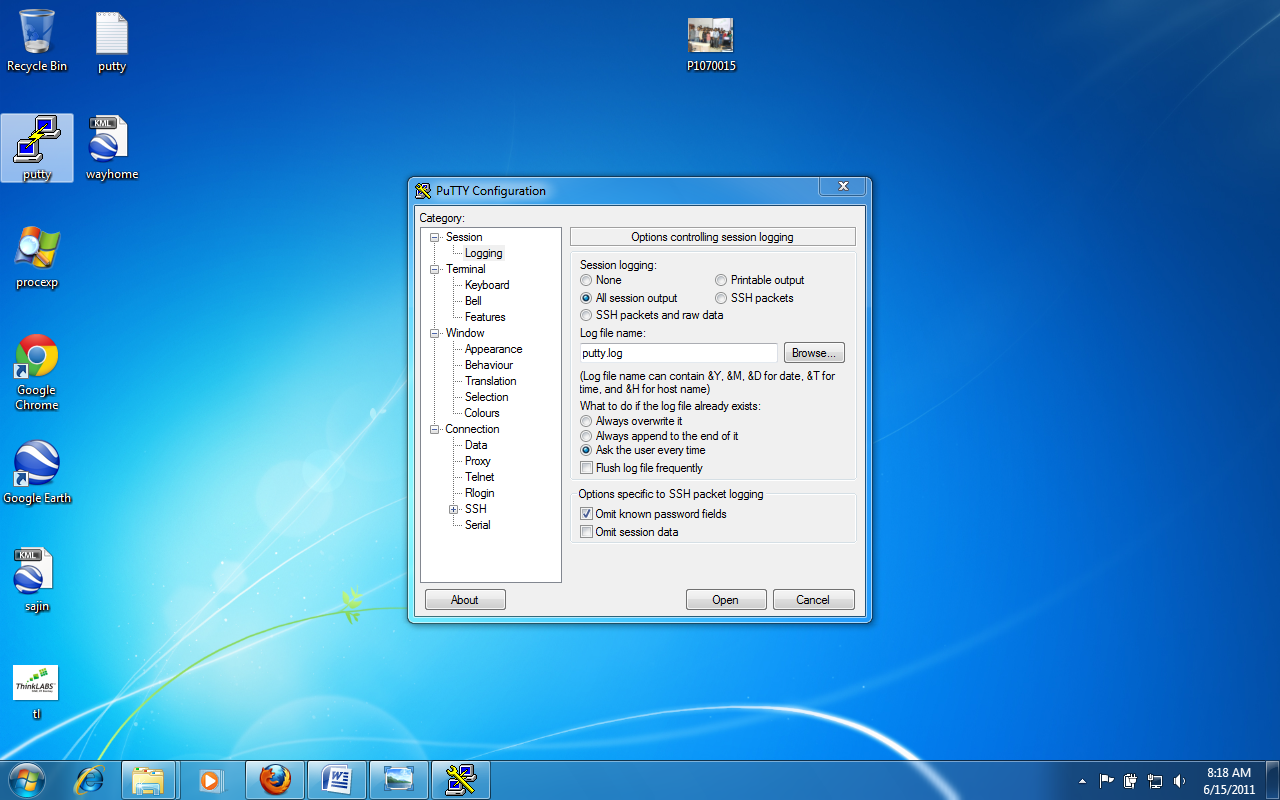Select Serial category in tree
Screen dimensions: 1280x800
(x=478, y=525)
